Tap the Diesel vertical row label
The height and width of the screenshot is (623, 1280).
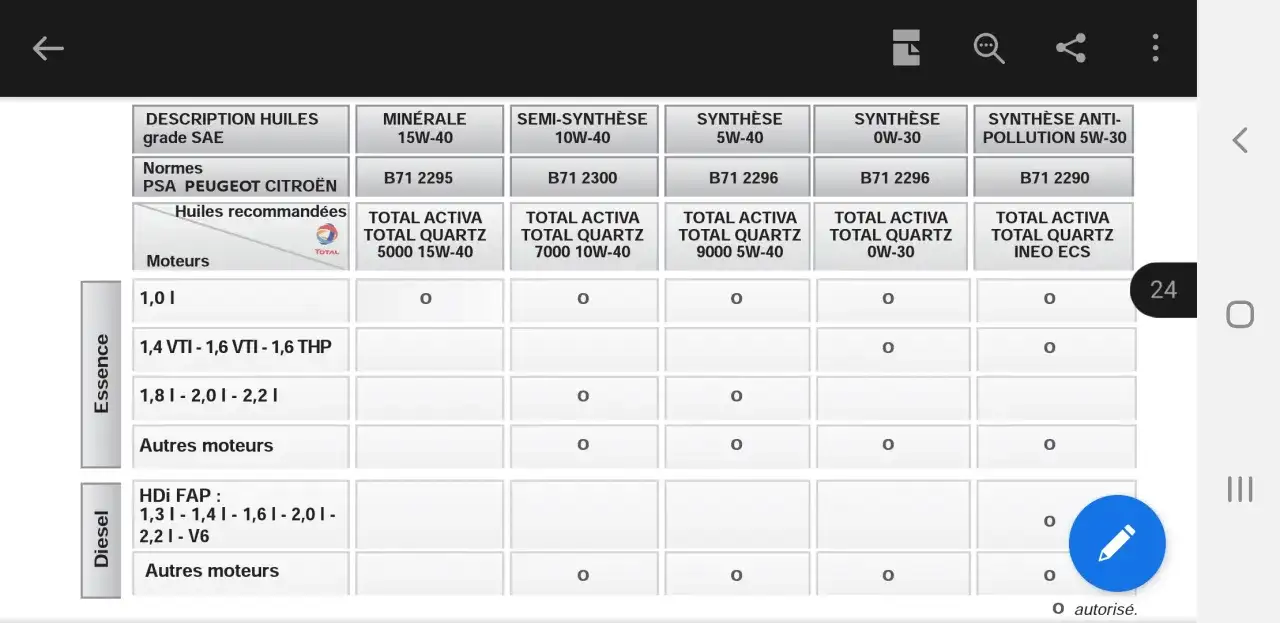click(101, 540)
